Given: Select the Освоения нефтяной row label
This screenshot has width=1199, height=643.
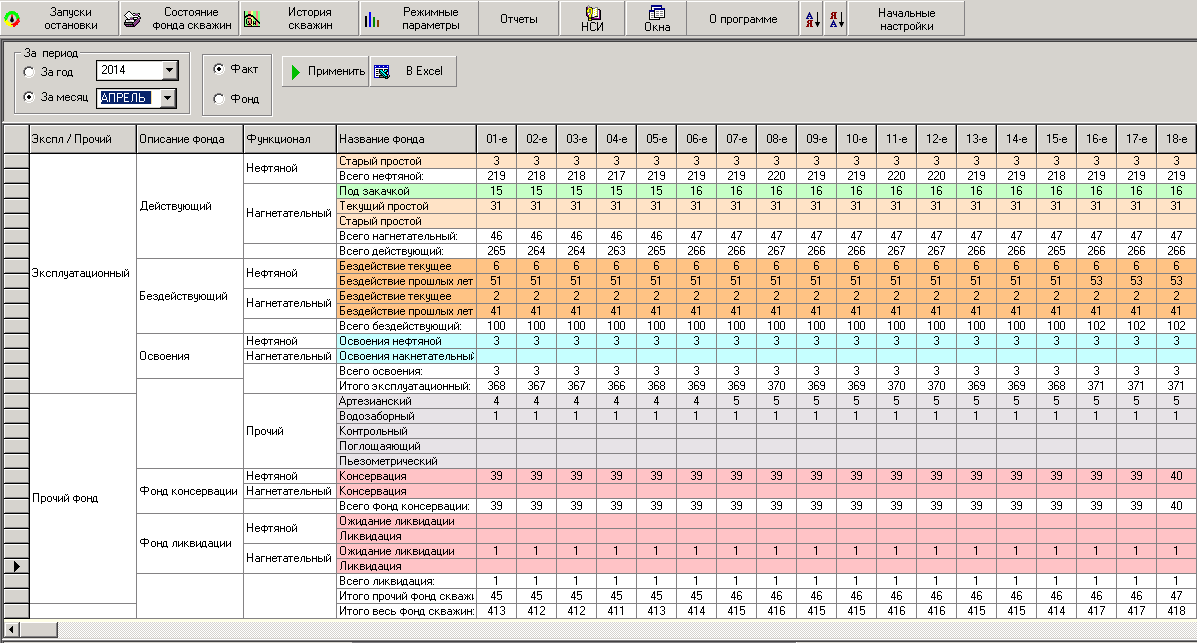Looking at the screenshot, I should pyautogui.click(x=406, y=341).
